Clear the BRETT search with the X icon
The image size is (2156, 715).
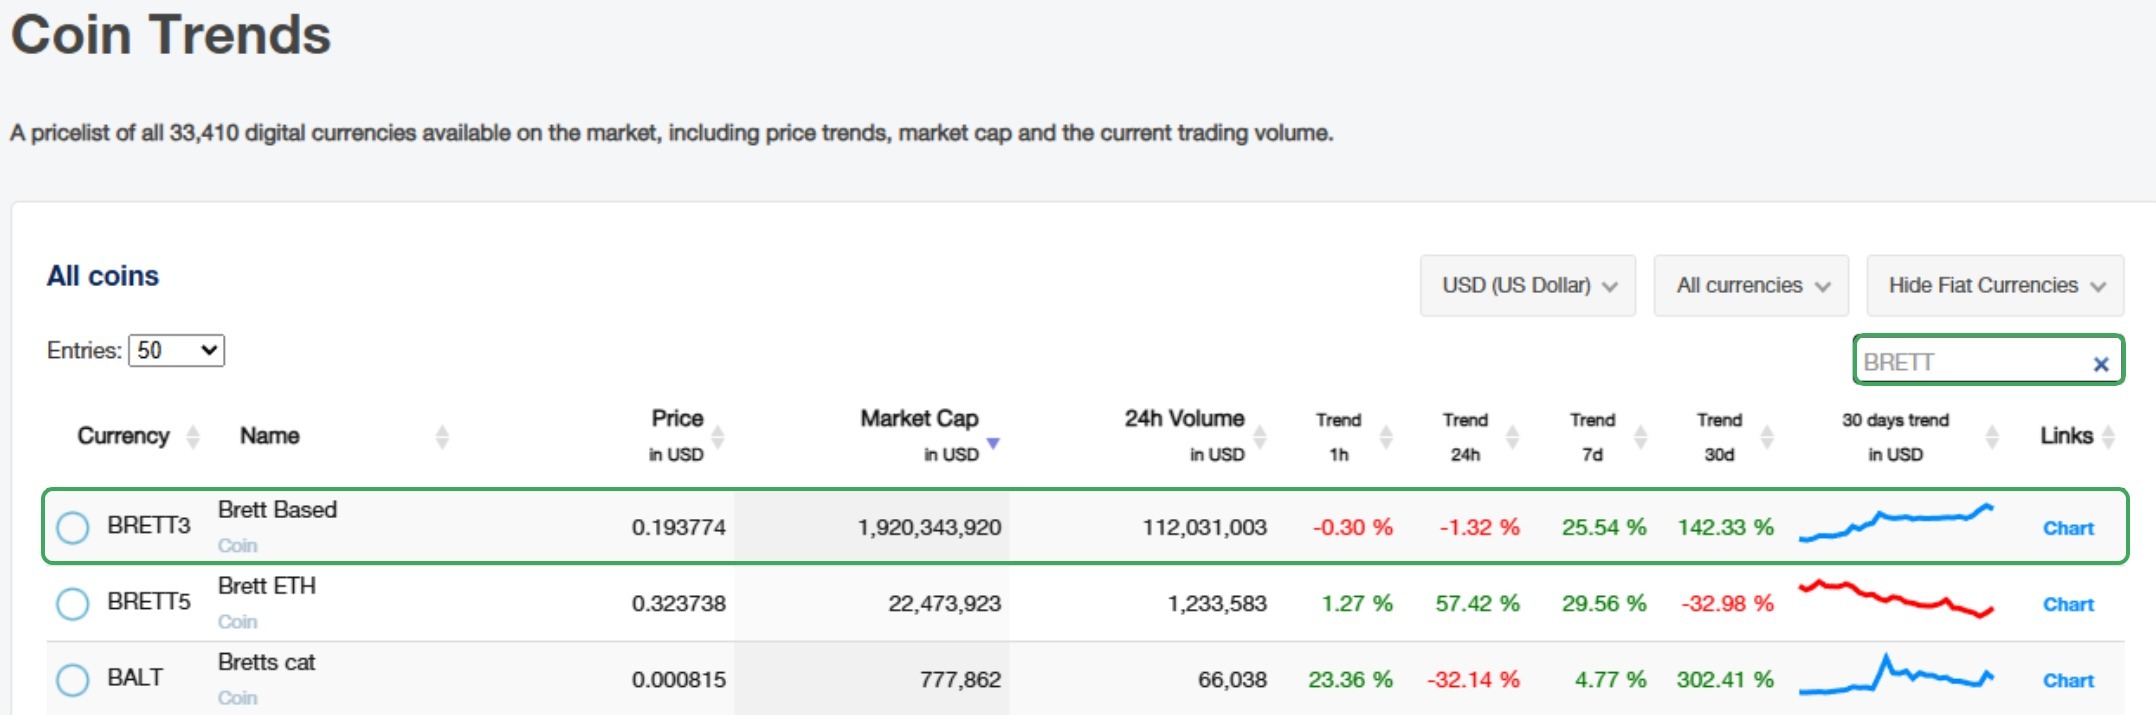(x=2101, y=364)
